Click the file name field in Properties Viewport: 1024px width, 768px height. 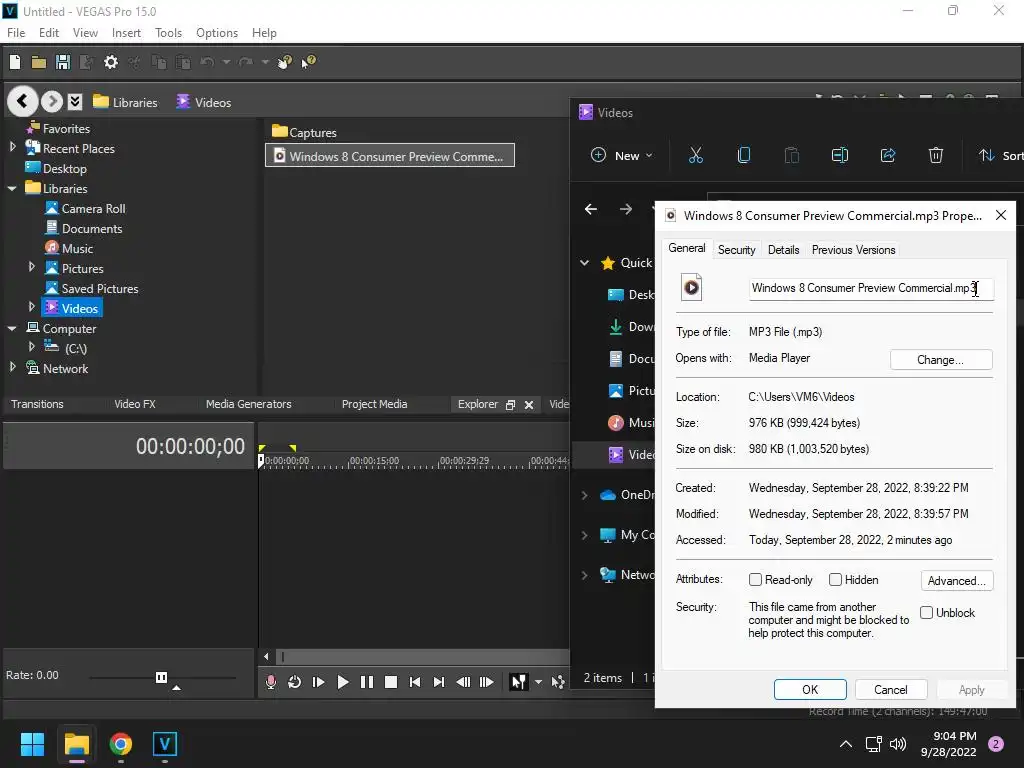(x=871, y=288)
